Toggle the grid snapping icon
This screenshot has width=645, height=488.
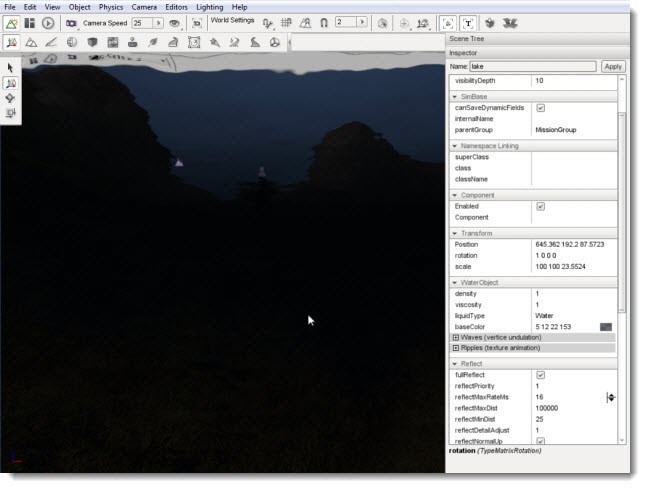click(x=286, y=23)
